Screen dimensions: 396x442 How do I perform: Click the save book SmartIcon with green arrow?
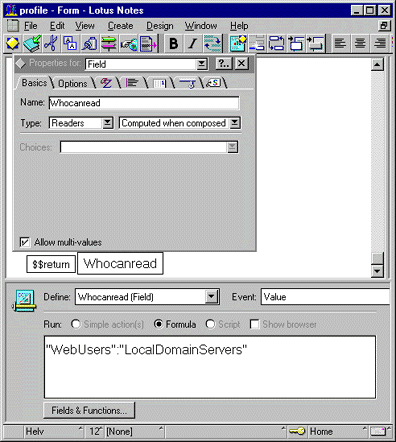(32, 44)
